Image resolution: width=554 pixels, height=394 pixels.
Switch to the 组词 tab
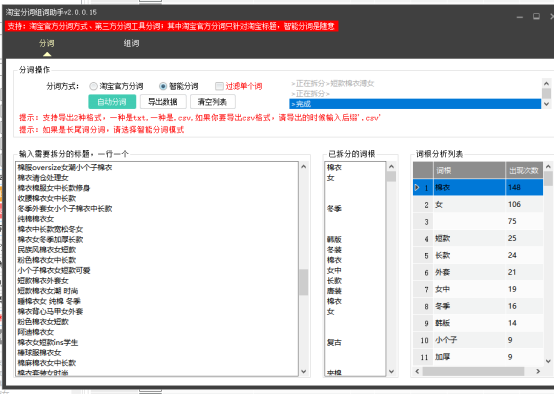[x=131, y=43]
